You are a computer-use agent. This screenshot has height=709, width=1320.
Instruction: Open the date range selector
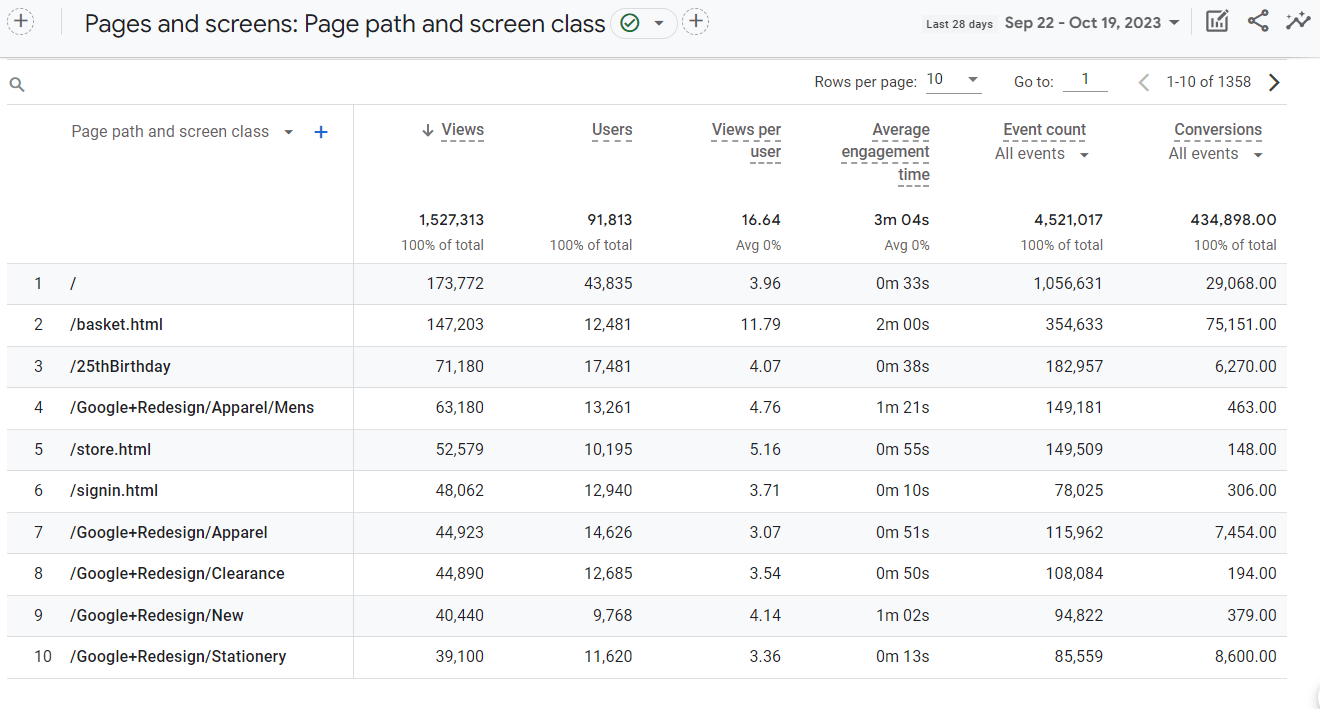point(1092,21)
